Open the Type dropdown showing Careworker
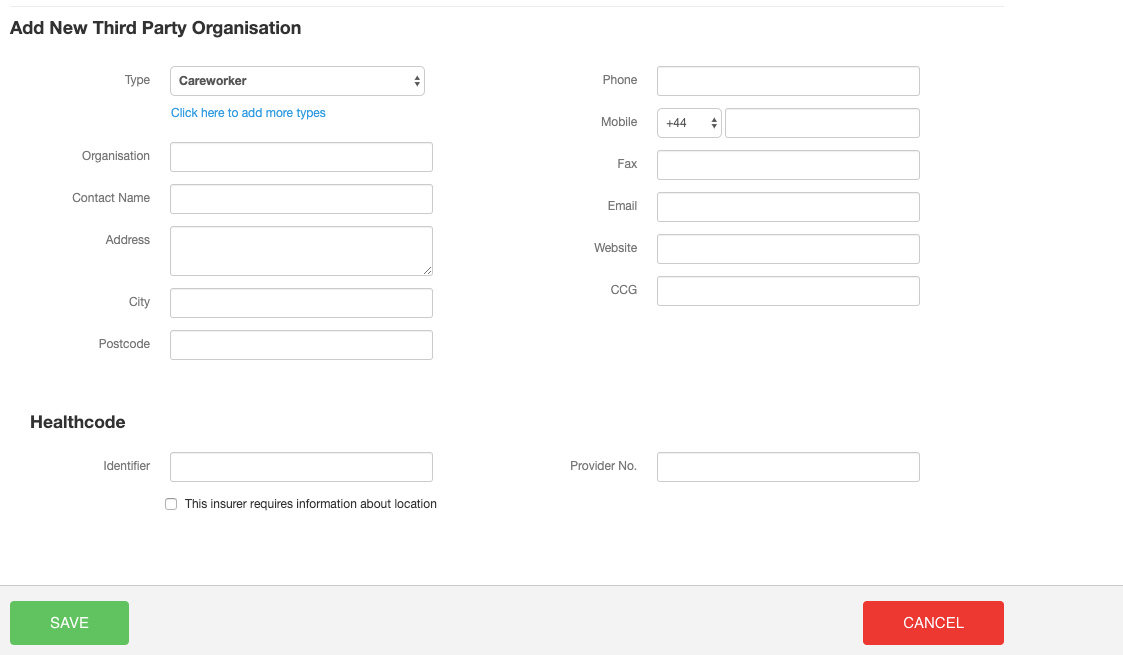This screenshot has height=655, width=1123. [297, 81]
